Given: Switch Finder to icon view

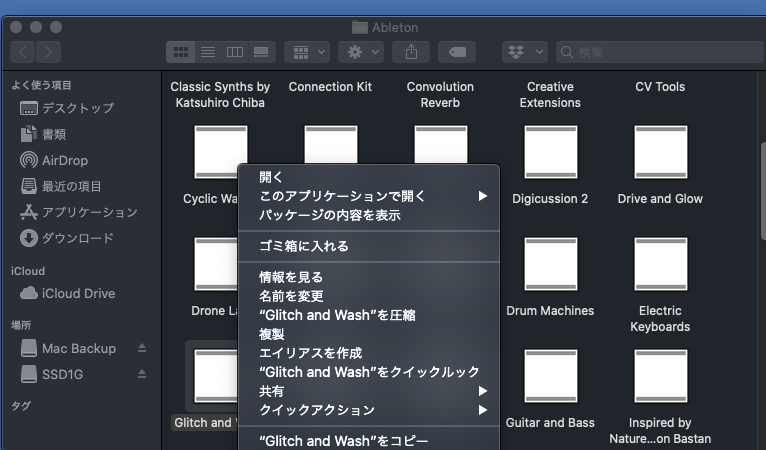Looking at the screenshot, I should coord(181,52).
